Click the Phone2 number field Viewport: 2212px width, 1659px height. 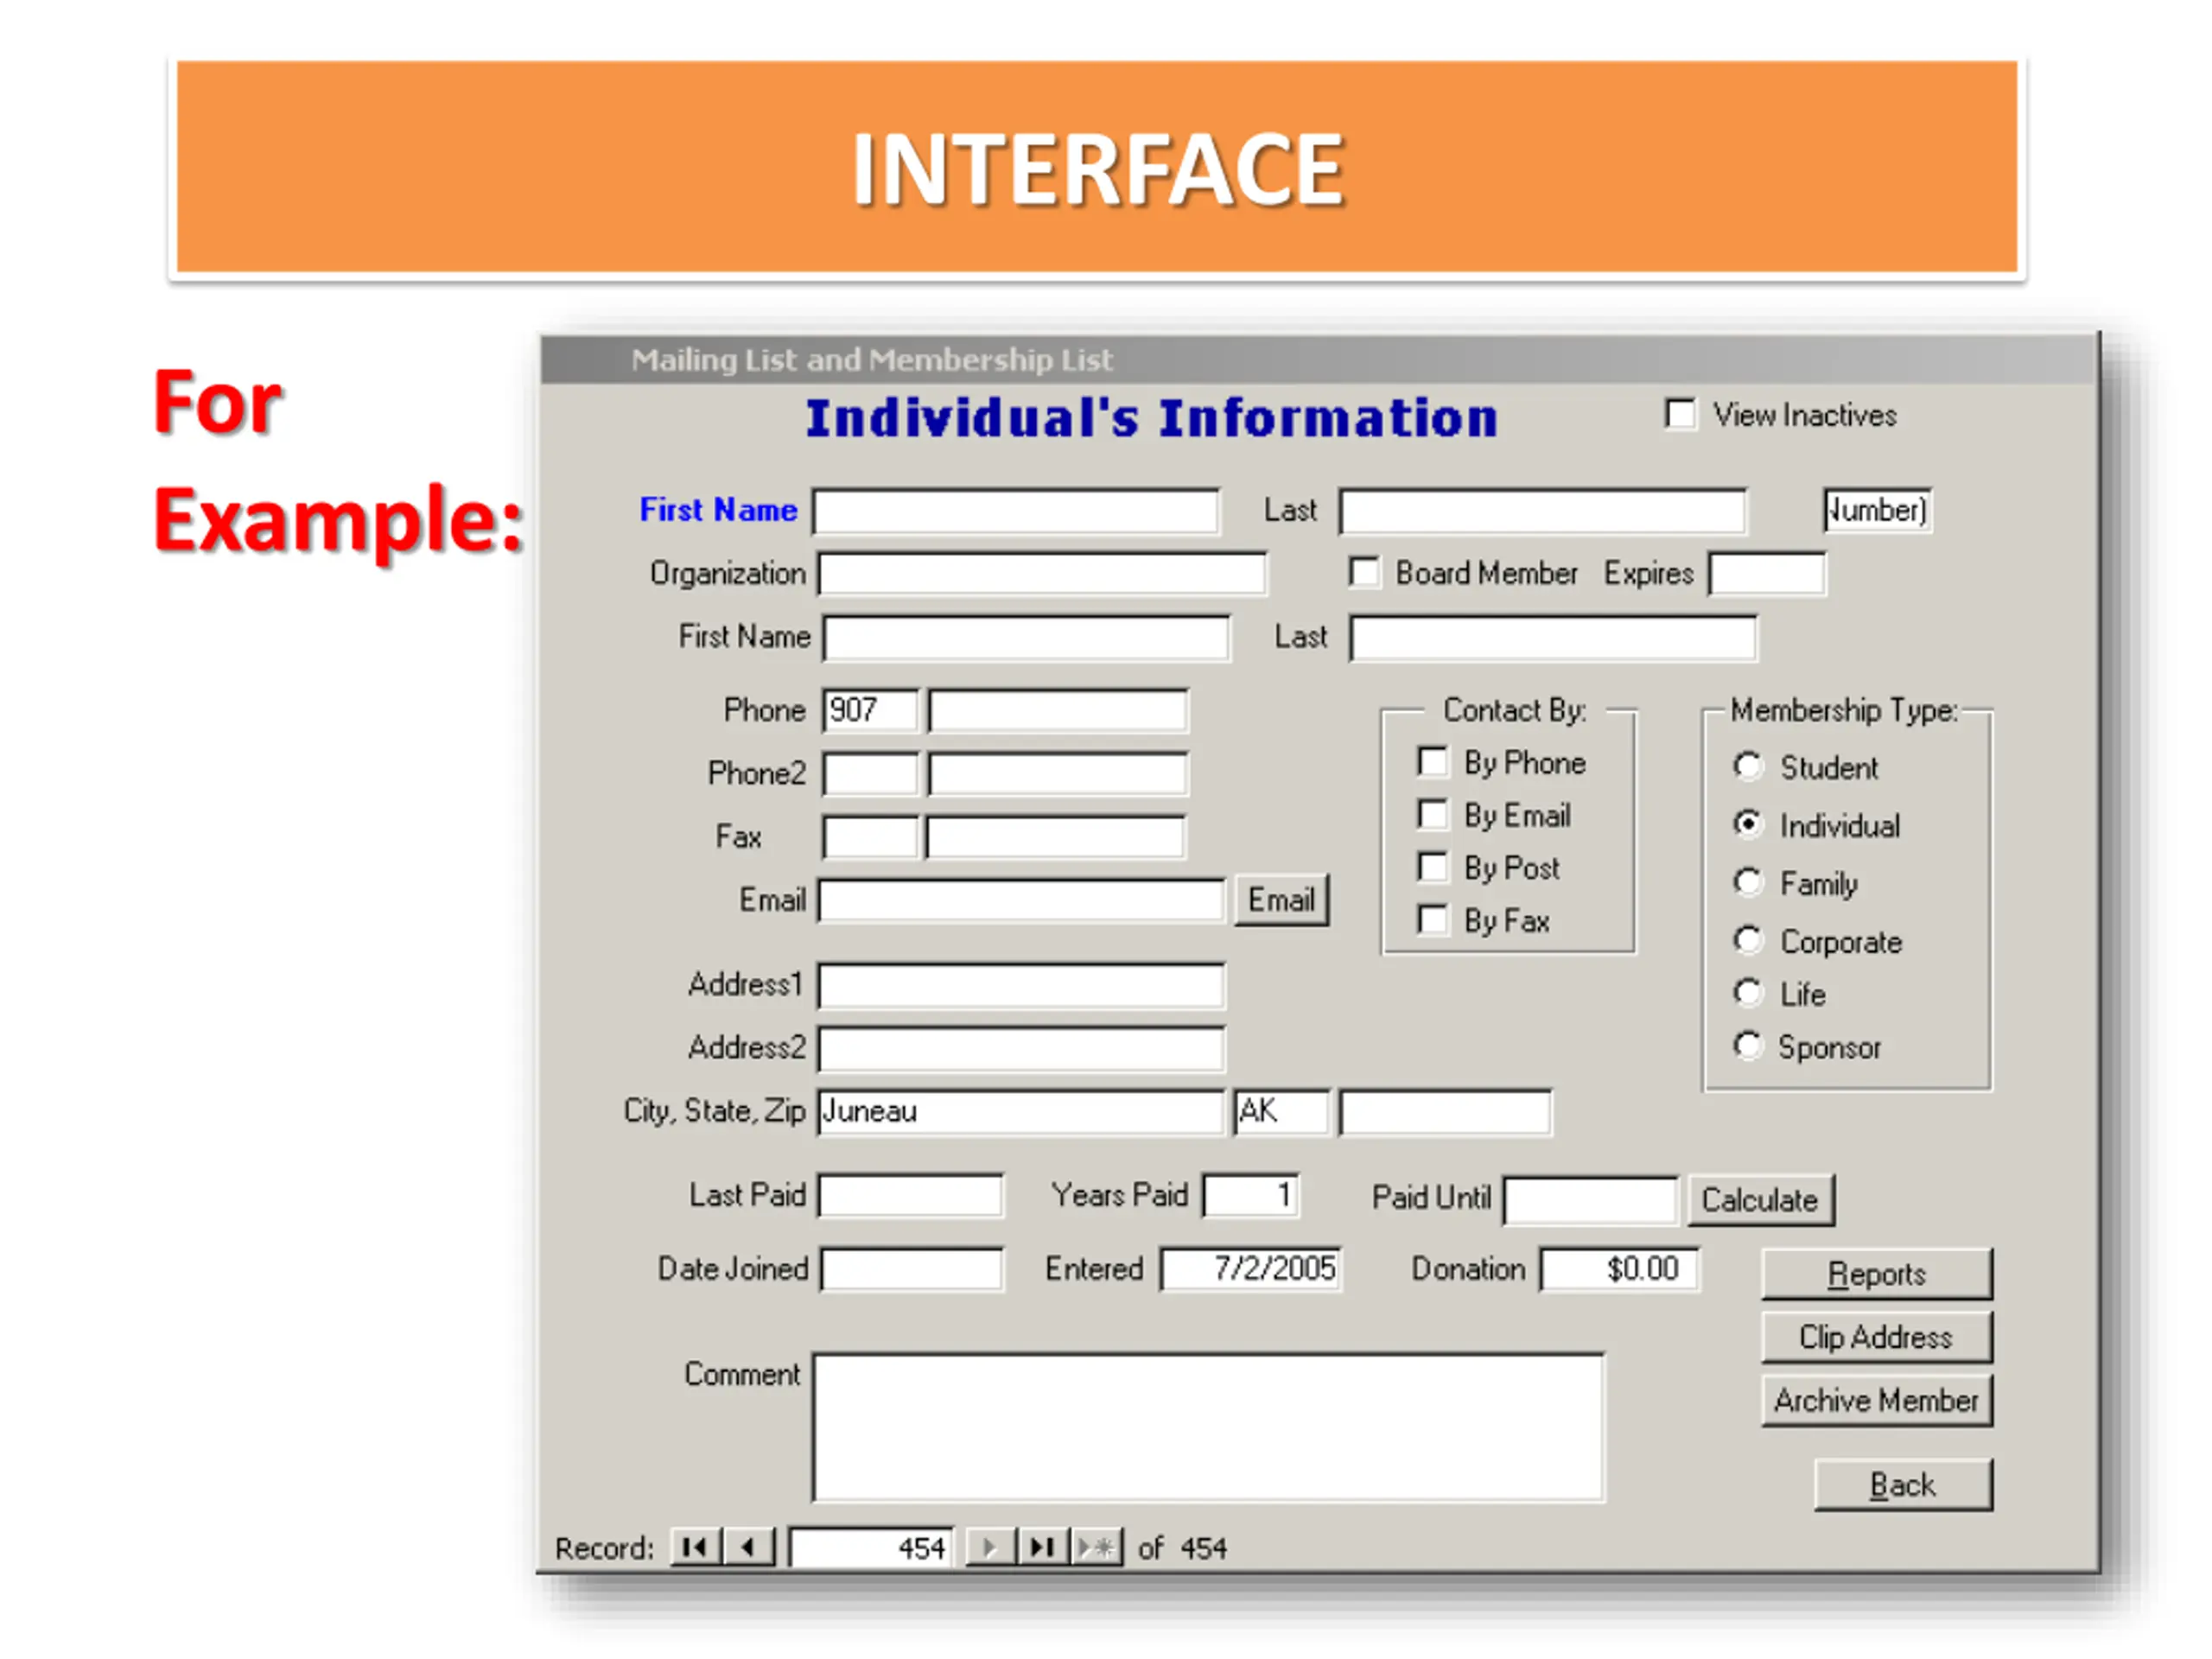click(1058, 774)
